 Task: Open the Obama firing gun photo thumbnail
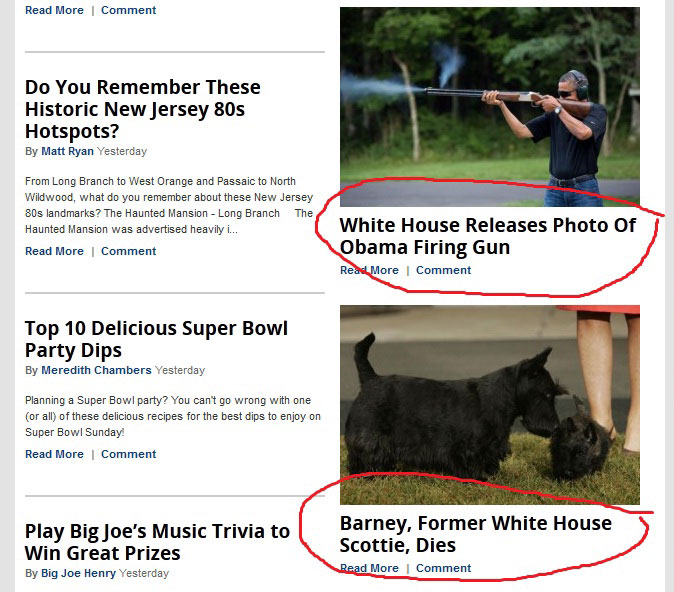[490, 107]
